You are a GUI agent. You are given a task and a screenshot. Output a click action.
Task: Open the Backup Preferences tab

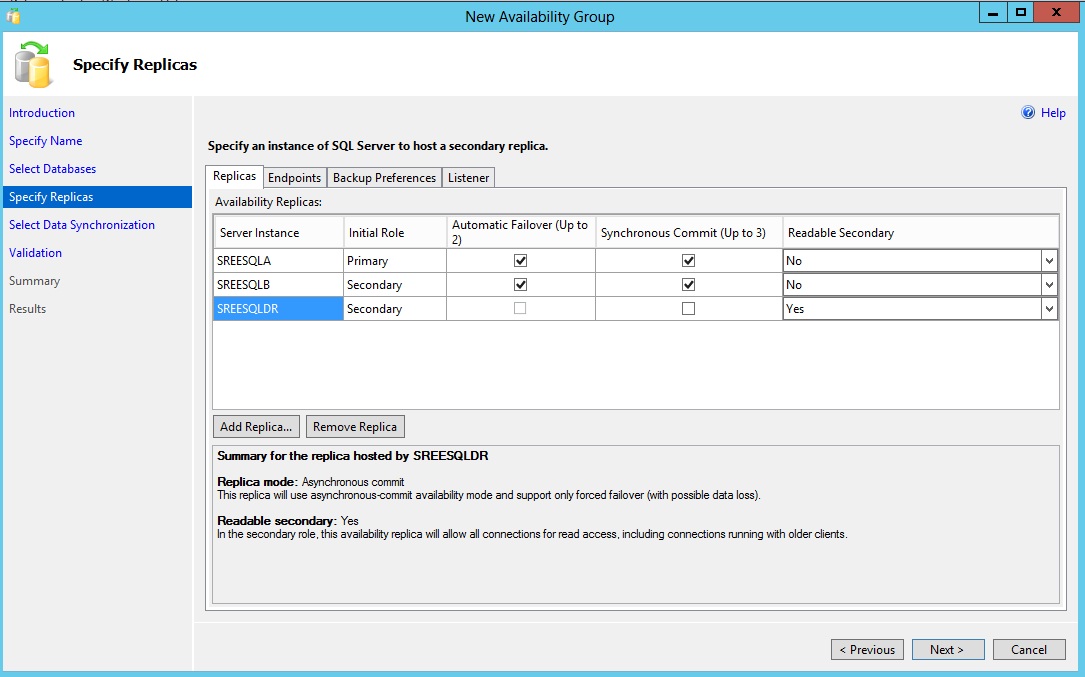click(x=384, y=178)
